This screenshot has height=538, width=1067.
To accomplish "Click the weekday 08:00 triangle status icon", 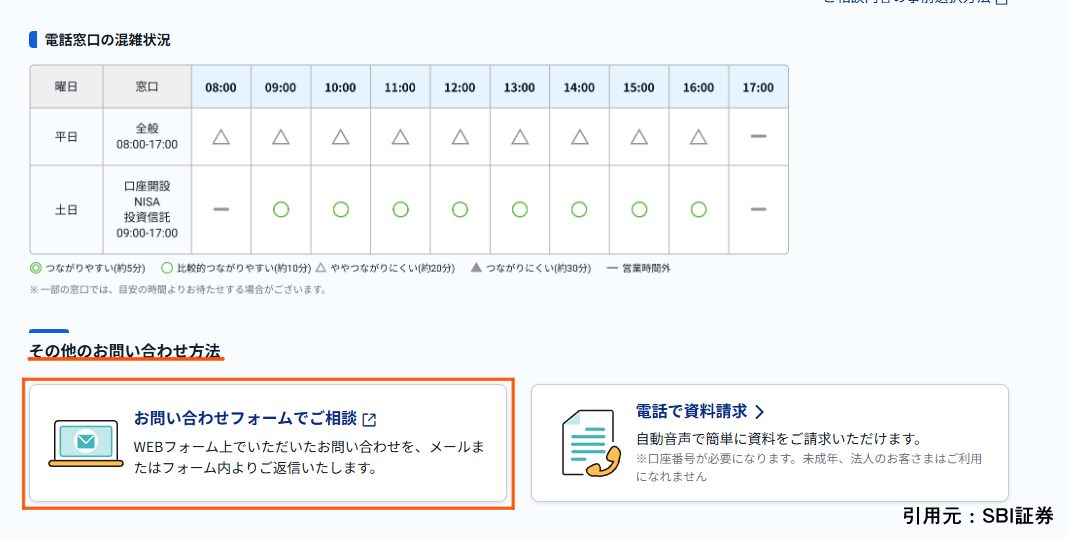I will (x=221, y=137).
